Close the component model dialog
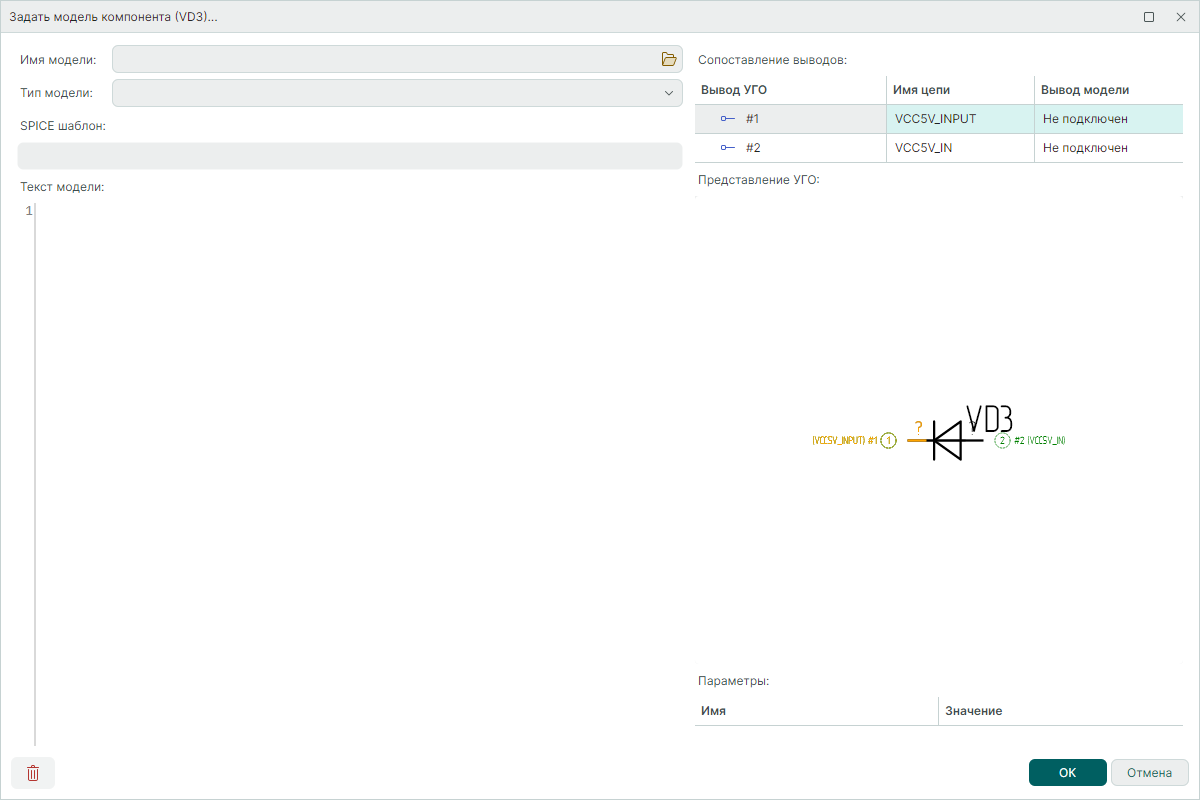 1180,17
